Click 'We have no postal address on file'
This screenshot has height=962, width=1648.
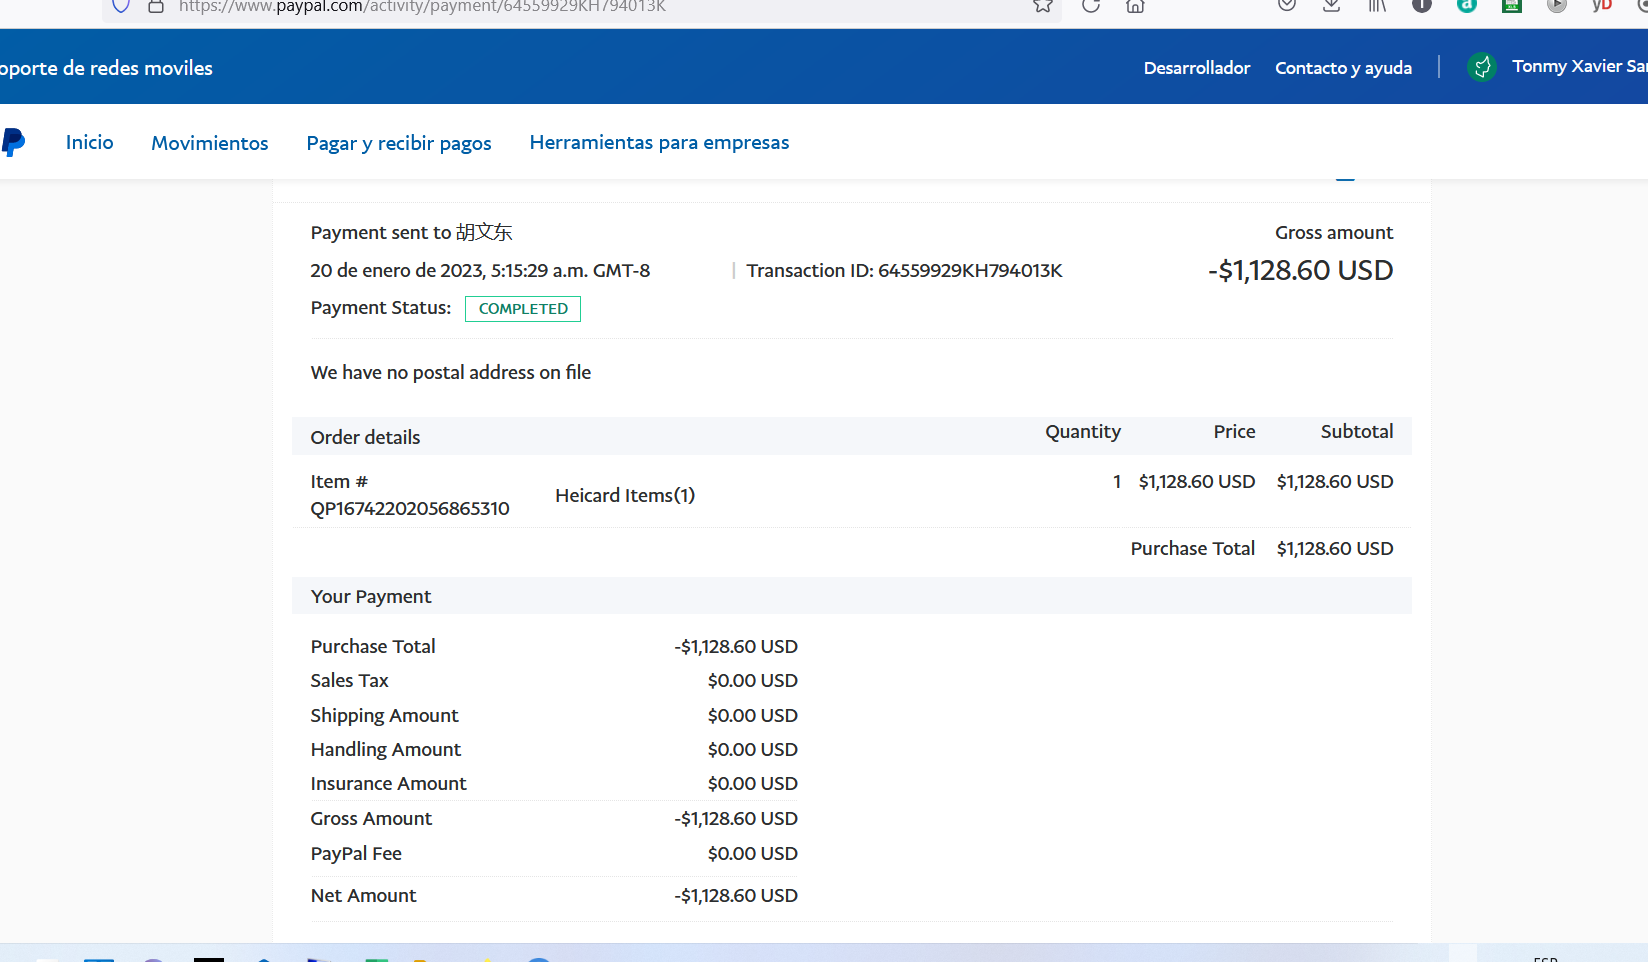point(451,372)
